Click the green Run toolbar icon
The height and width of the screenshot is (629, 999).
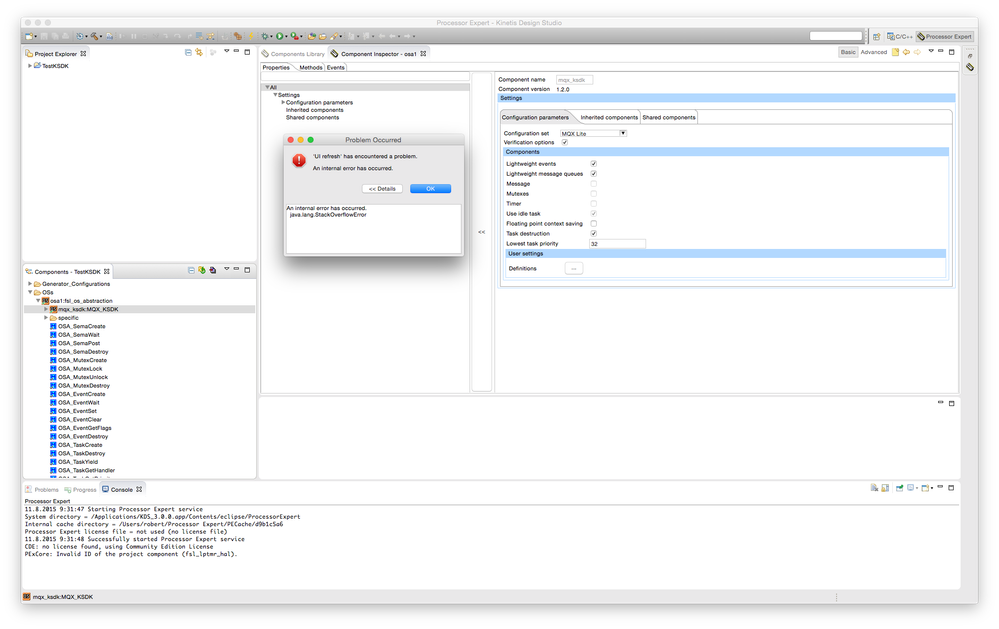tap(280, 36)
